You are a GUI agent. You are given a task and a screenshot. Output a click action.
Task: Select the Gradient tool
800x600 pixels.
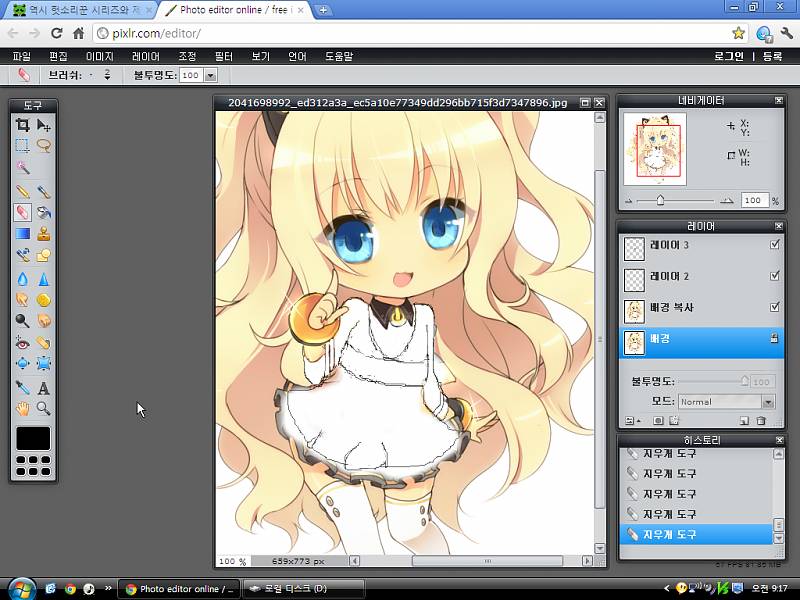coord(22,234)
